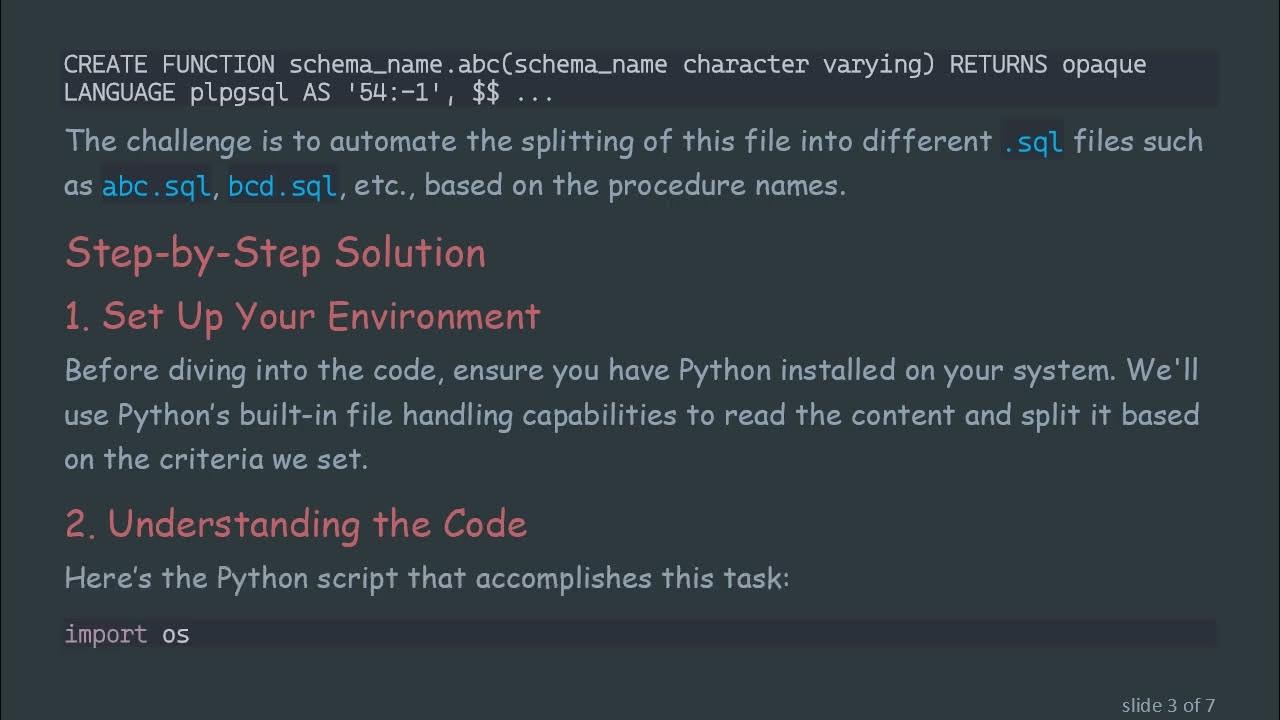The image size is (1280, 720).
Task: Select the Set Up Your Environment heading
Action: pyautogui.click(x=302, y=316)
